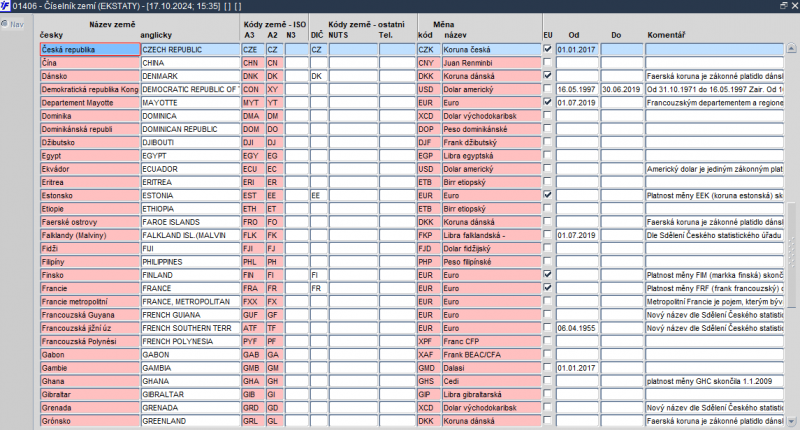Click the English name field FRANCE
The image size is (800, 430).
(190, 288)
